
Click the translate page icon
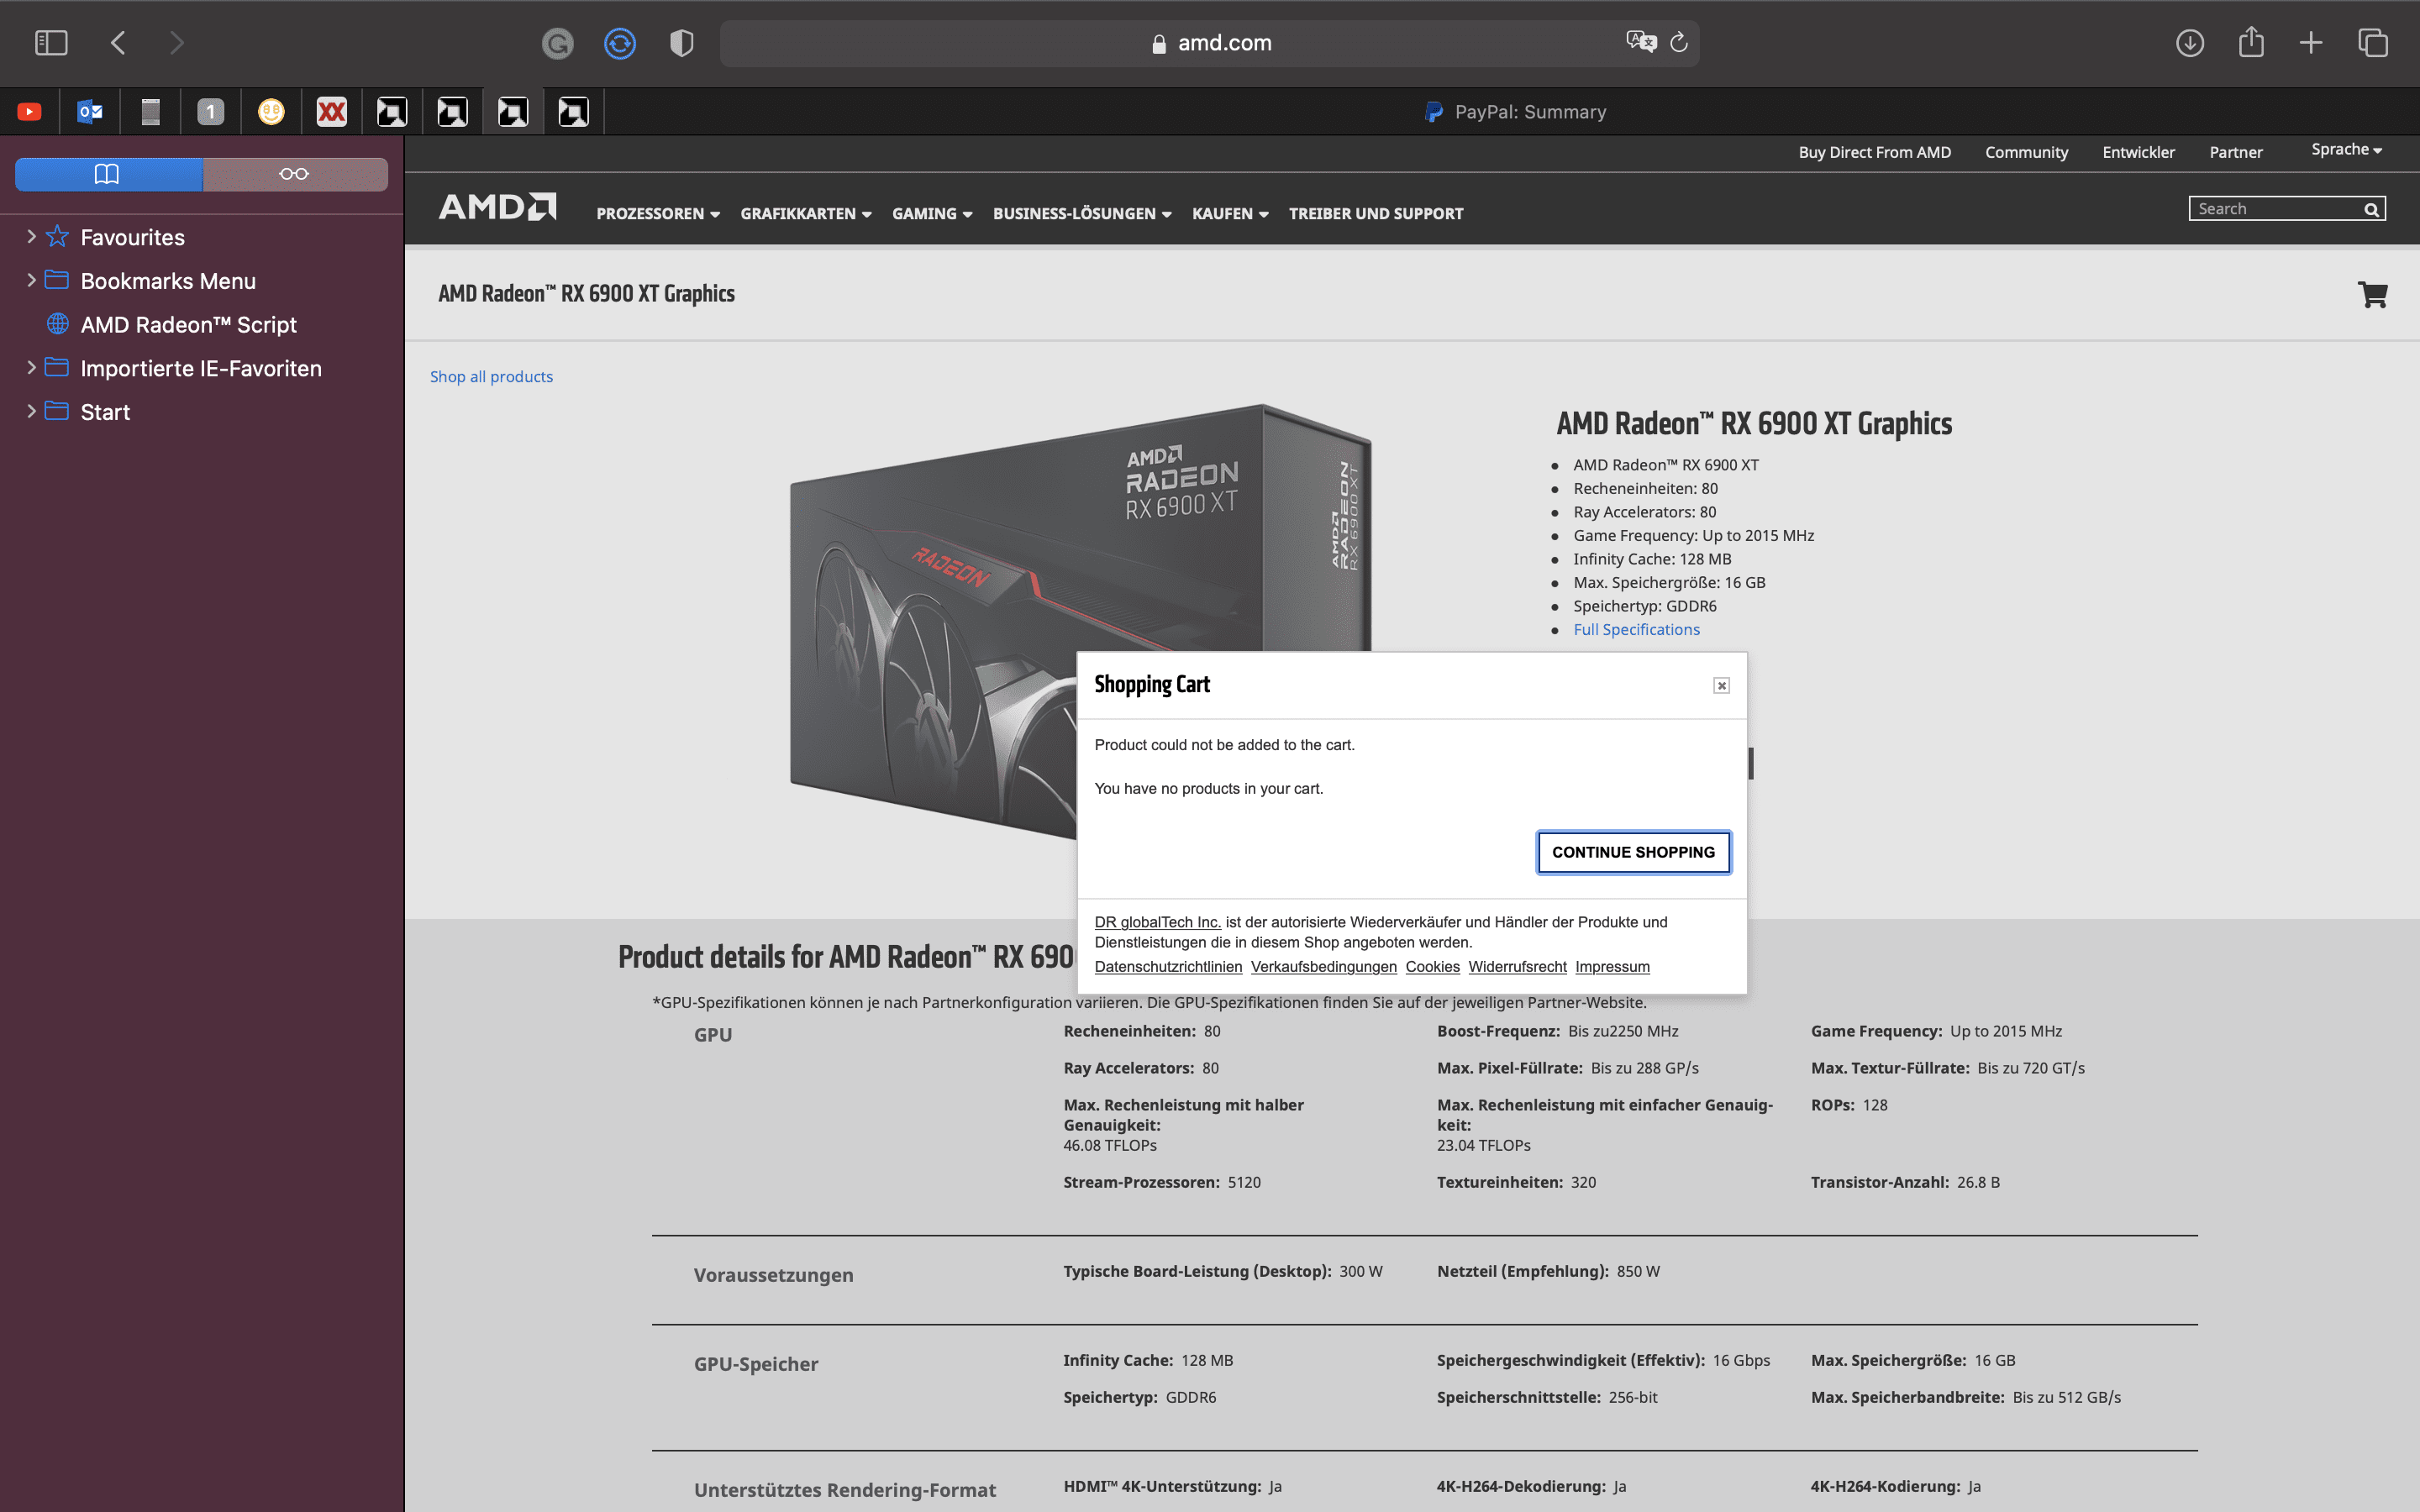point(1641,42)
